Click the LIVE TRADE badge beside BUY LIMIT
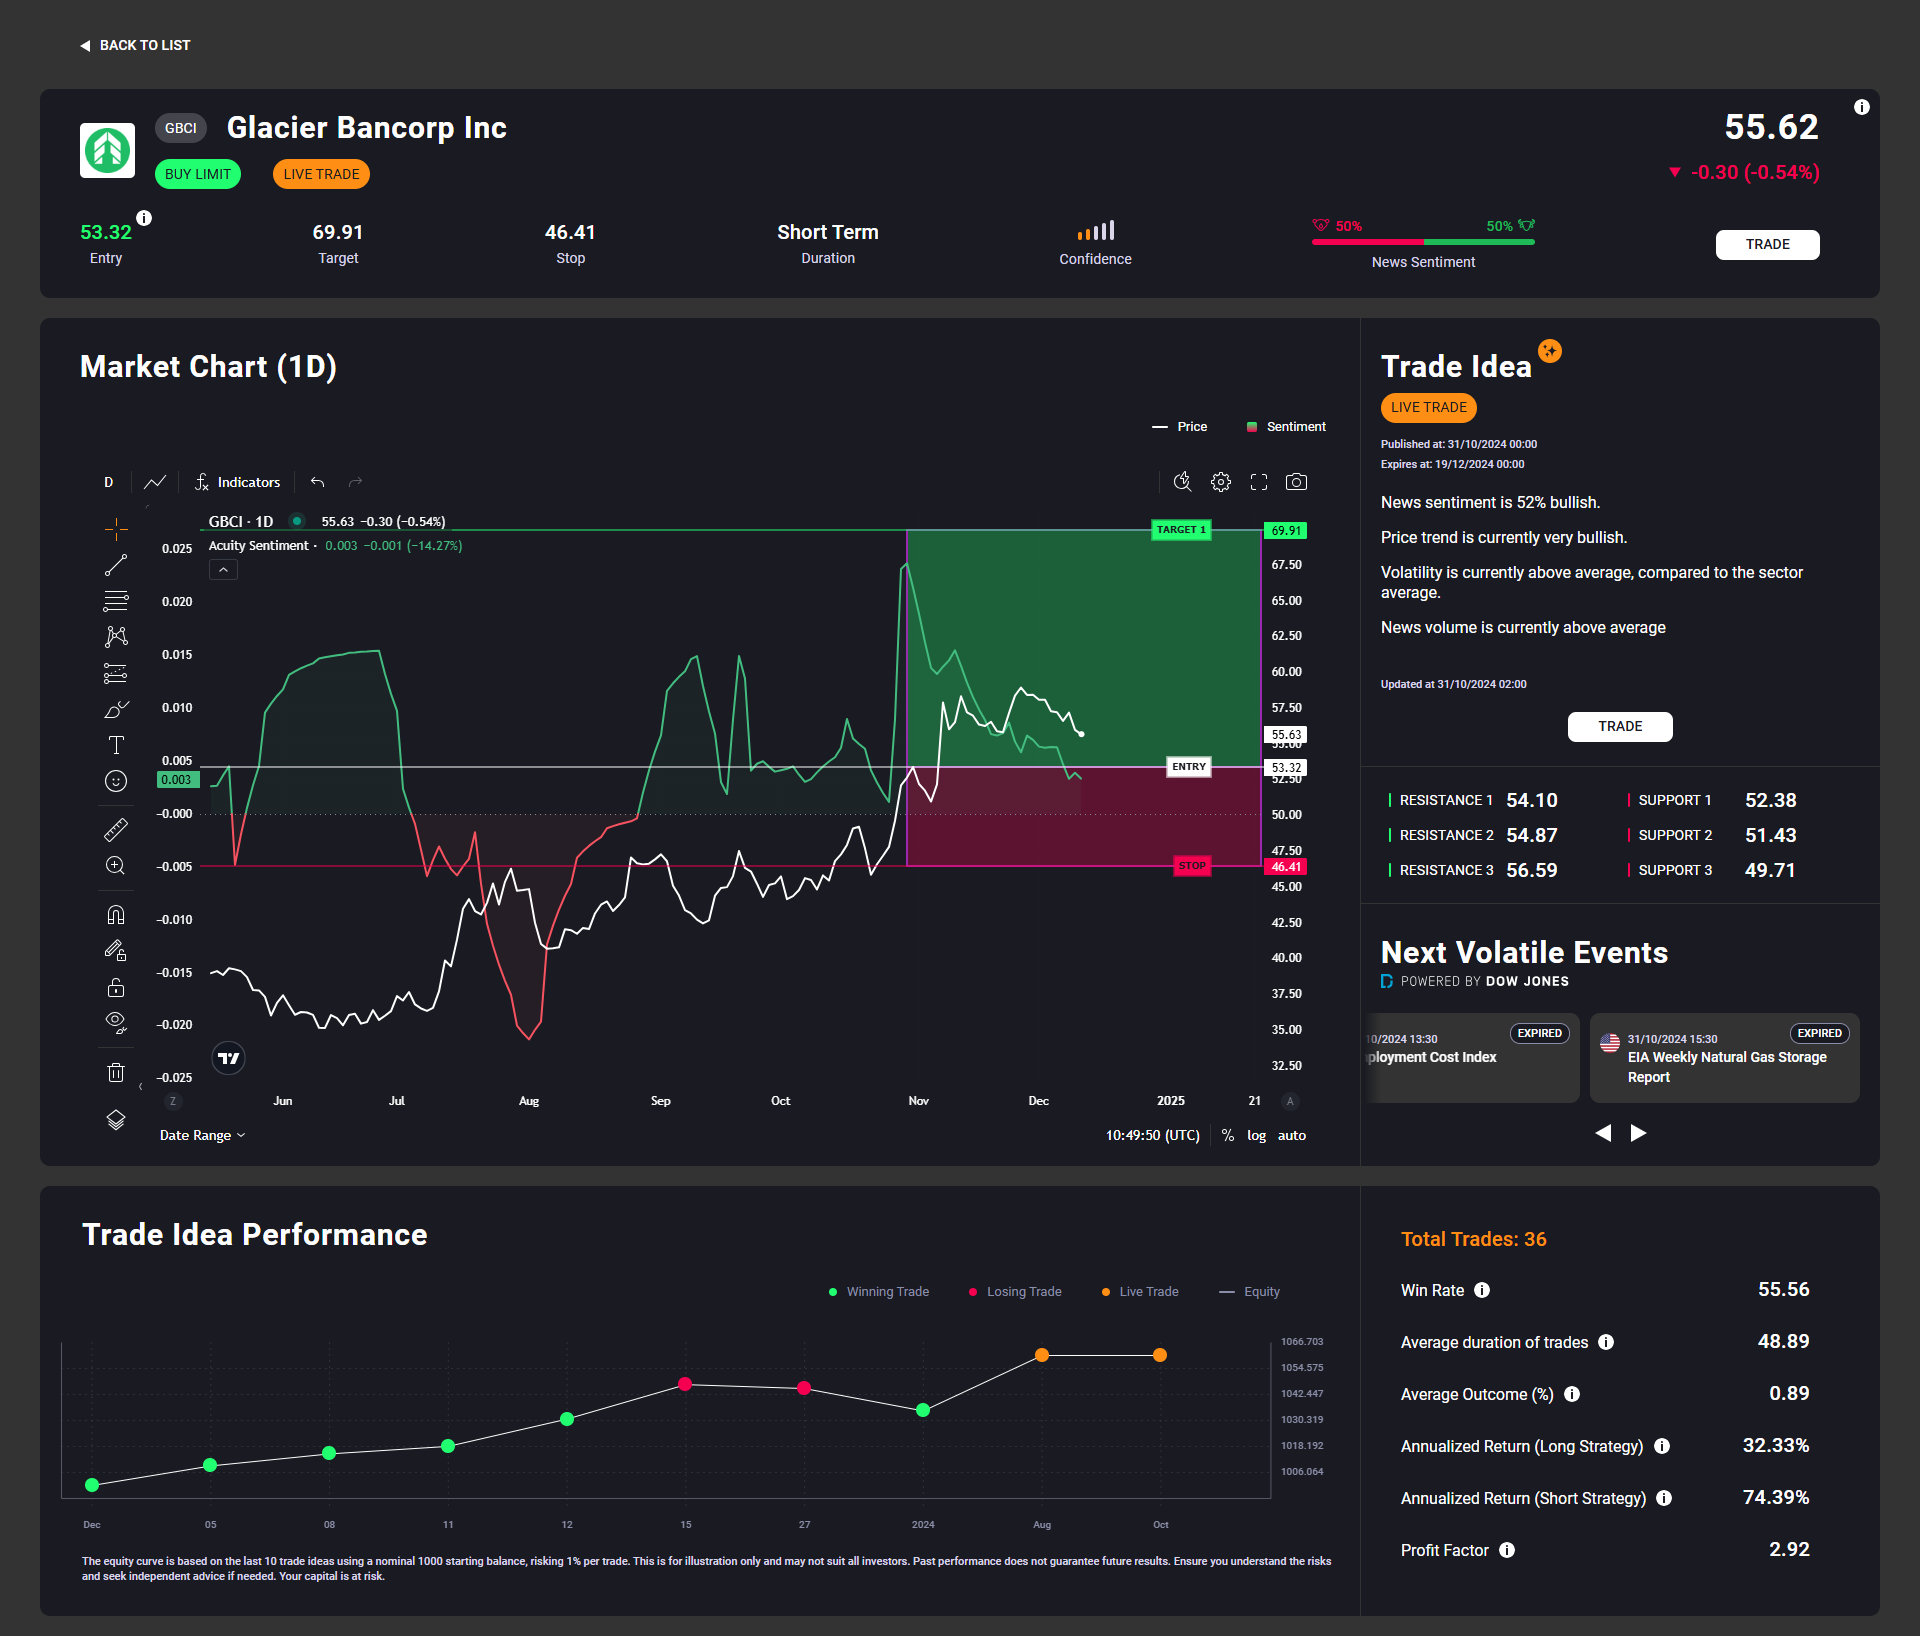The width and height of the screenshot is (1920, 1636). pyautogui.click(x=321, y=174)
